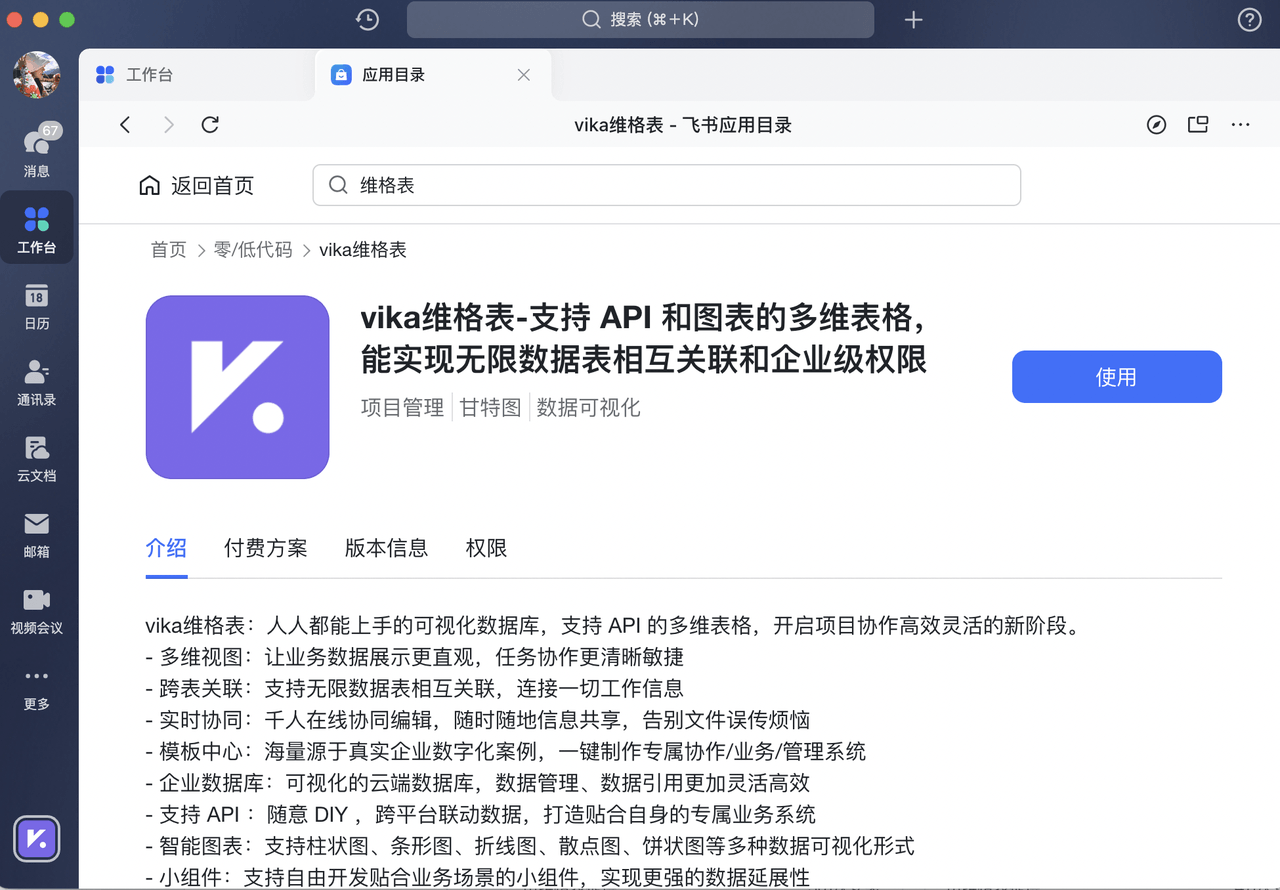Screen dimensions: 1280x890
Task: Go back with the left arrow
Action: tap(125, 125)
